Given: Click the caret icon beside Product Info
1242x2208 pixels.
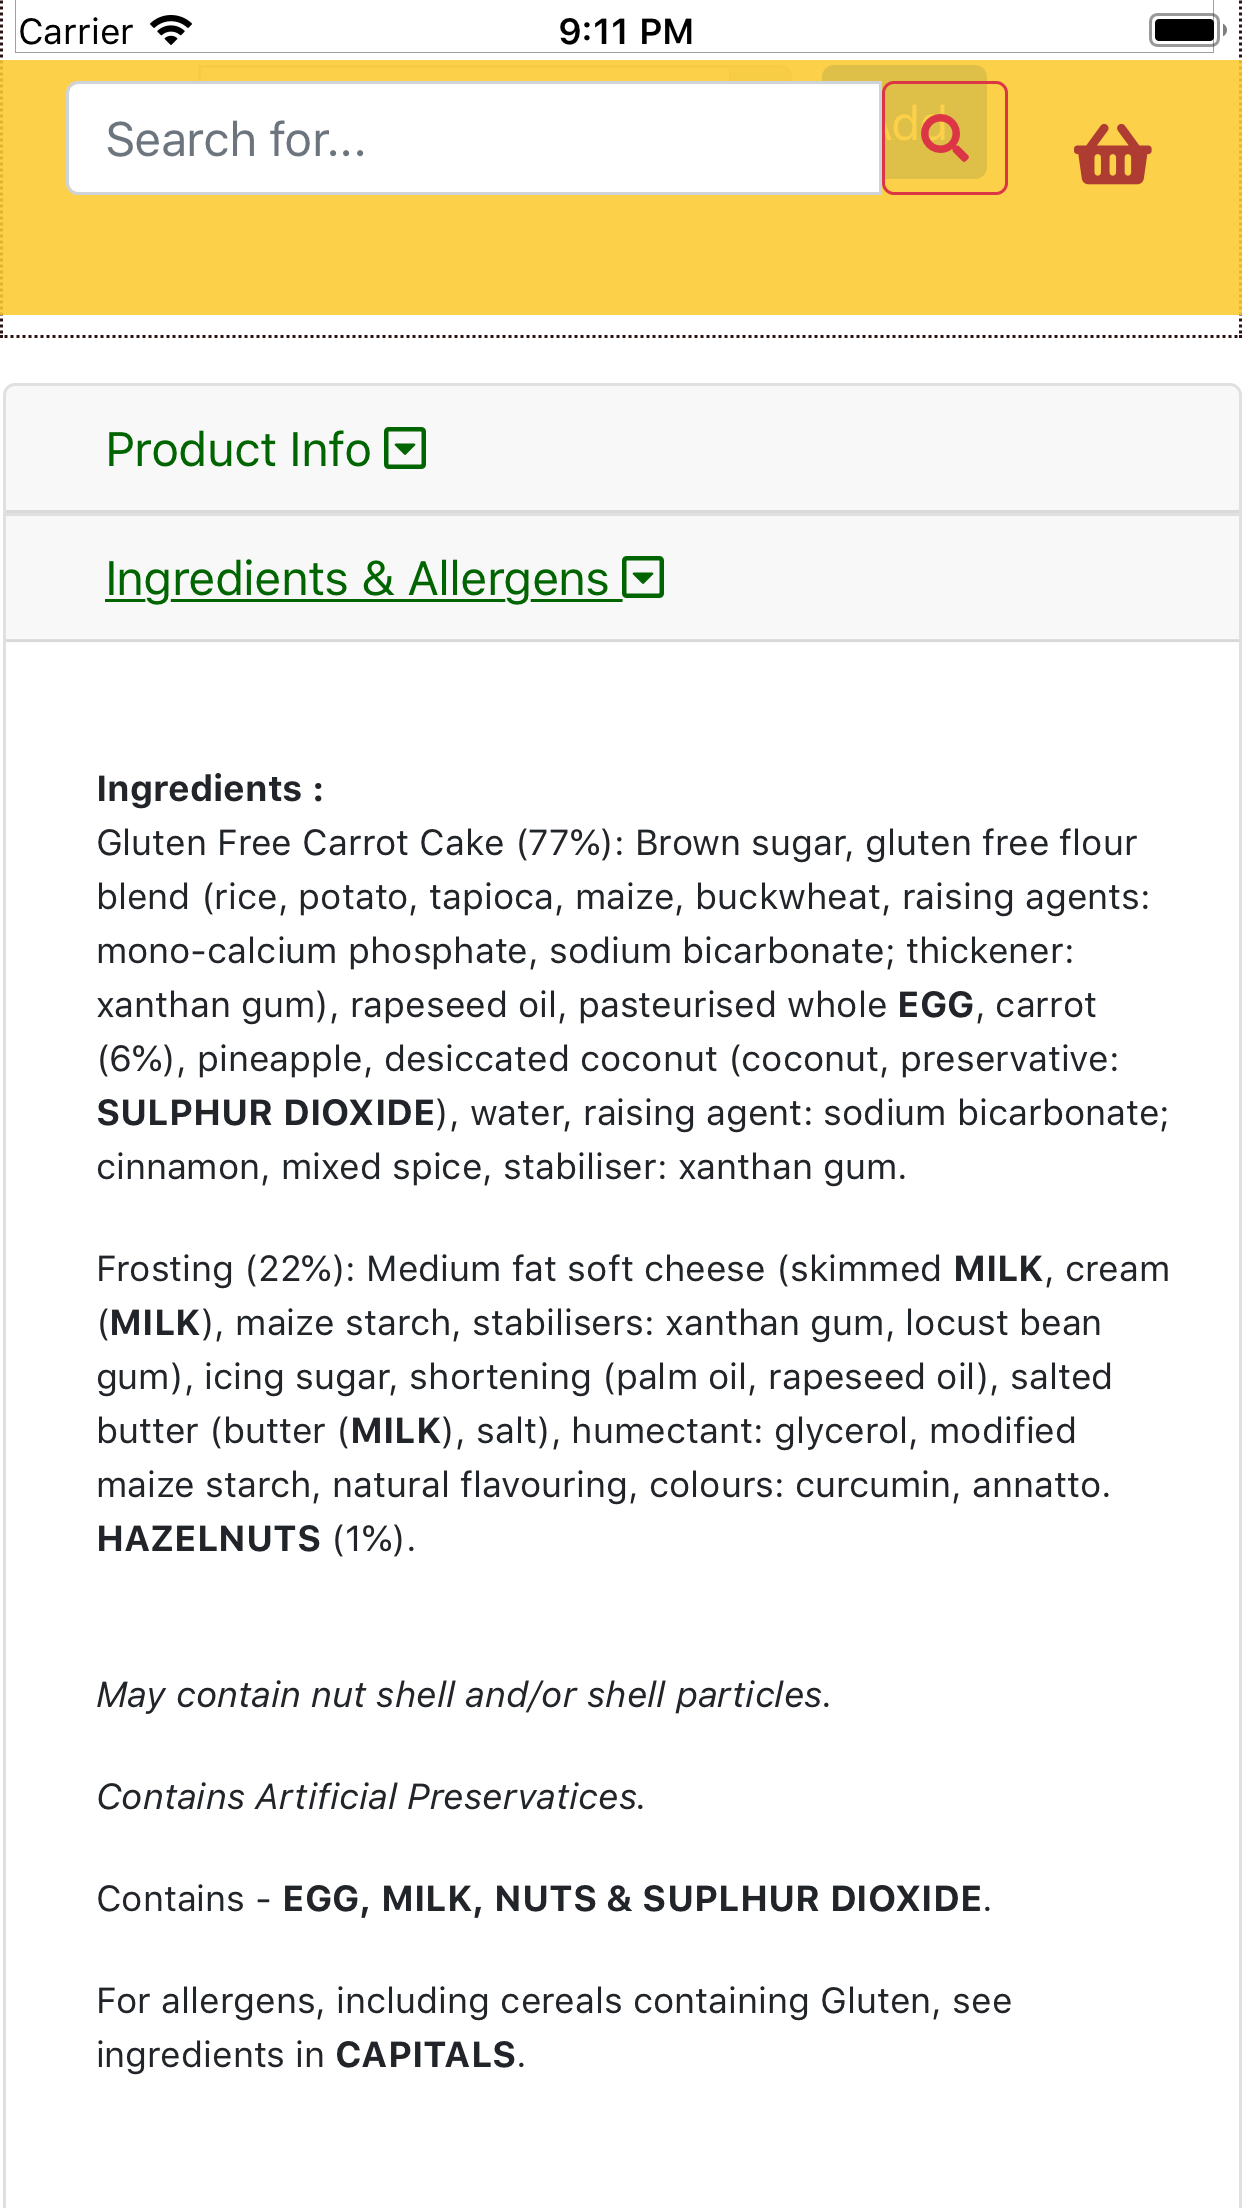Looking at the screenshot, I should click(x=406, y=448).
